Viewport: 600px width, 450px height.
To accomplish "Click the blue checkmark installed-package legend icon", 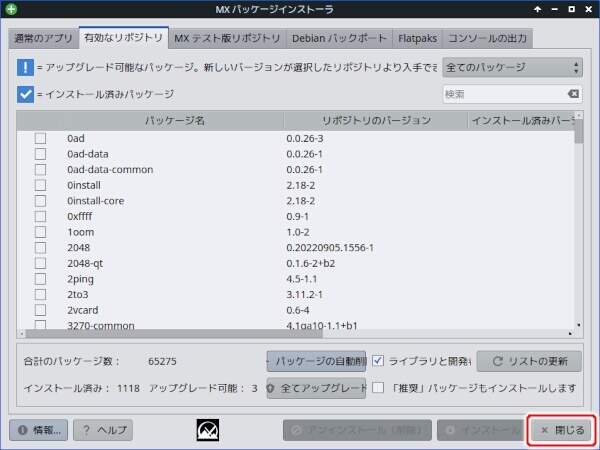I will pyautogui.click(x=25, y=94).
